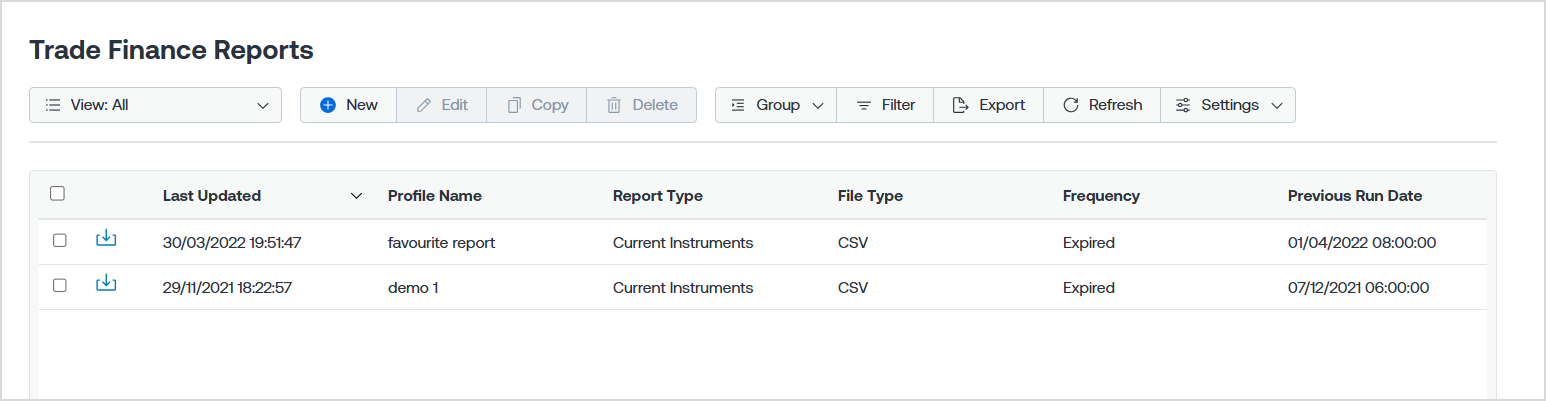Sort by Profile Name column
Image resolution: width=1546 pixels, height=401 pixels.
[x=435, y=196]
